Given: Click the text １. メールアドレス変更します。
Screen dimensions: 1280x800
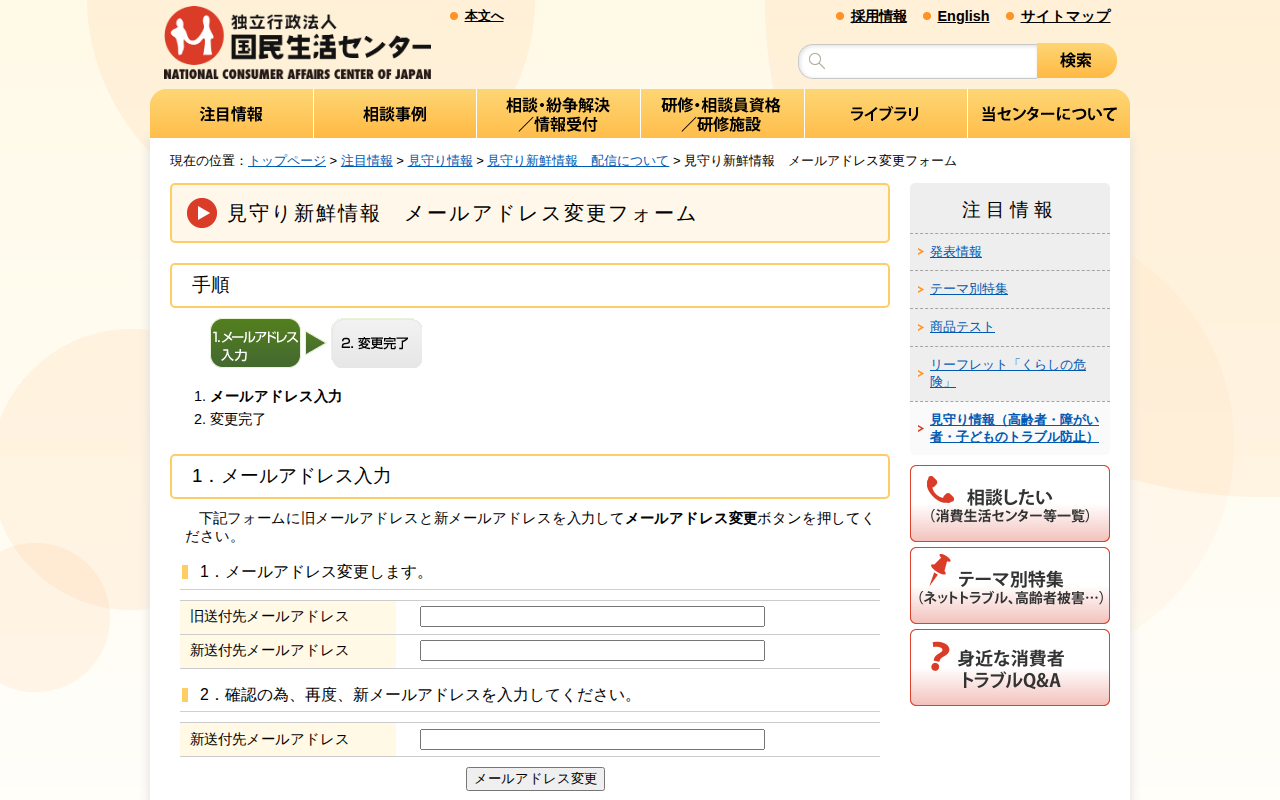Looking at the screenshot, I should pos(316,572).
